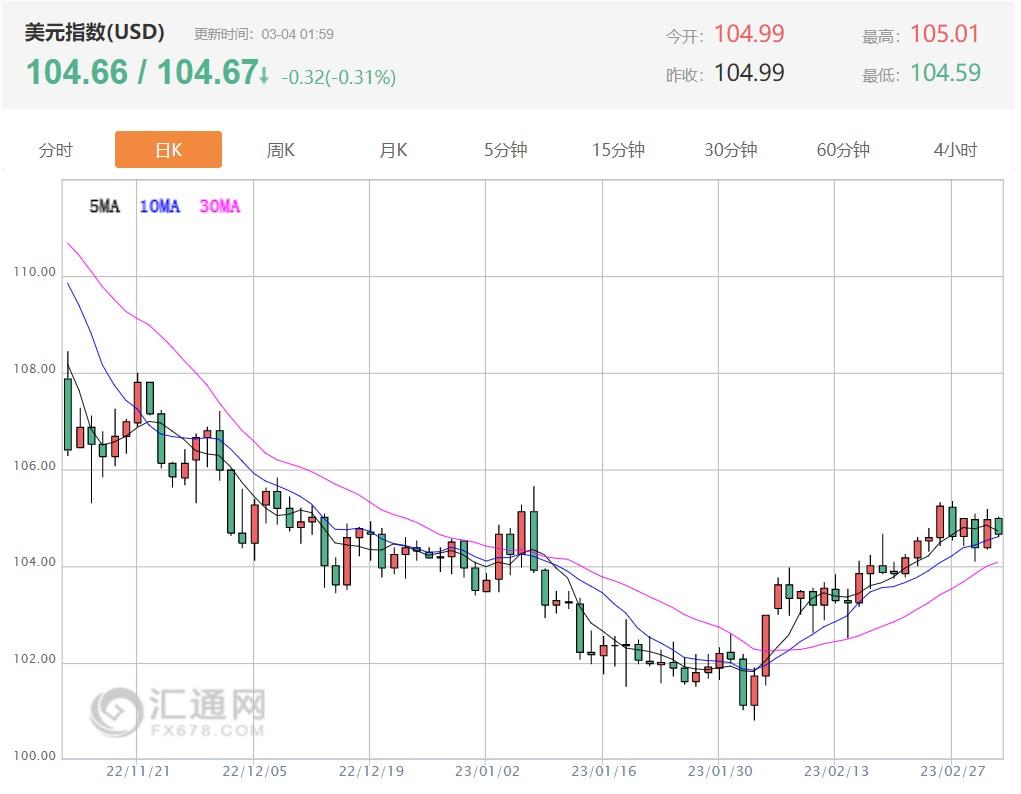Click the 23/01/30 date axis label
Viewport: 1021px width, 794px height.
click(718, 772)
